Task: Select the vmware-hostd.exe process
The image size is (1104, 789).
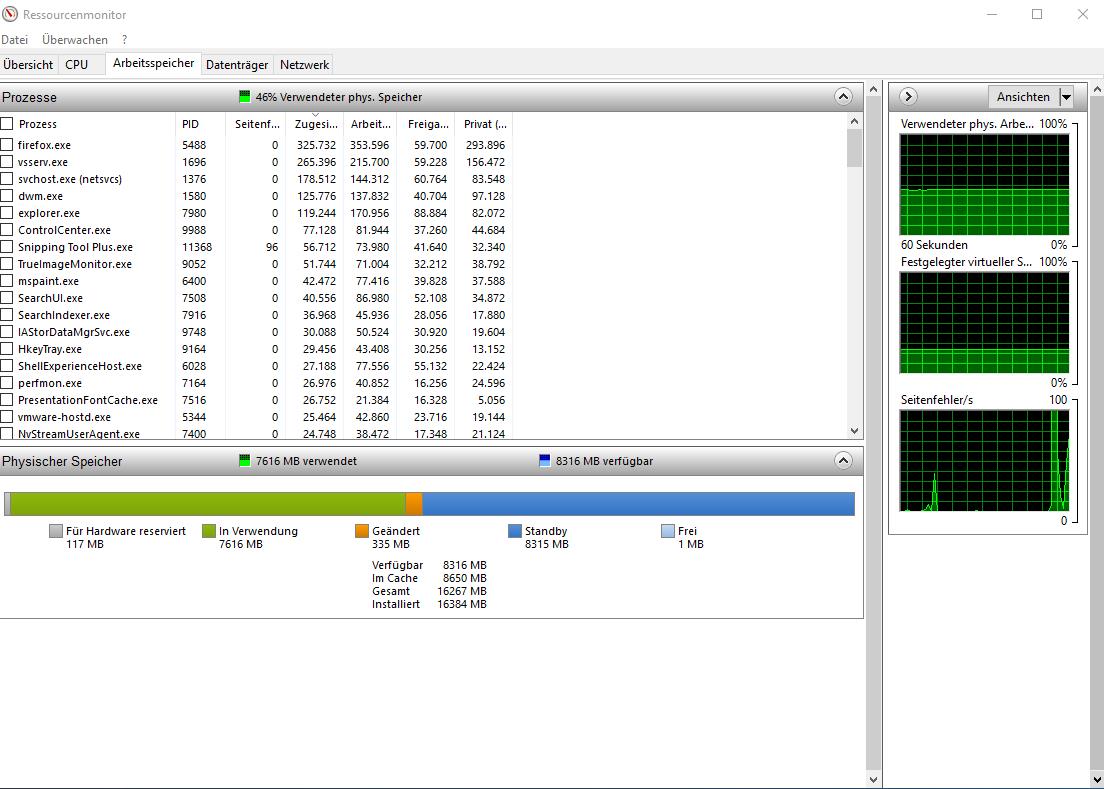Action: (x=64, y=417)
